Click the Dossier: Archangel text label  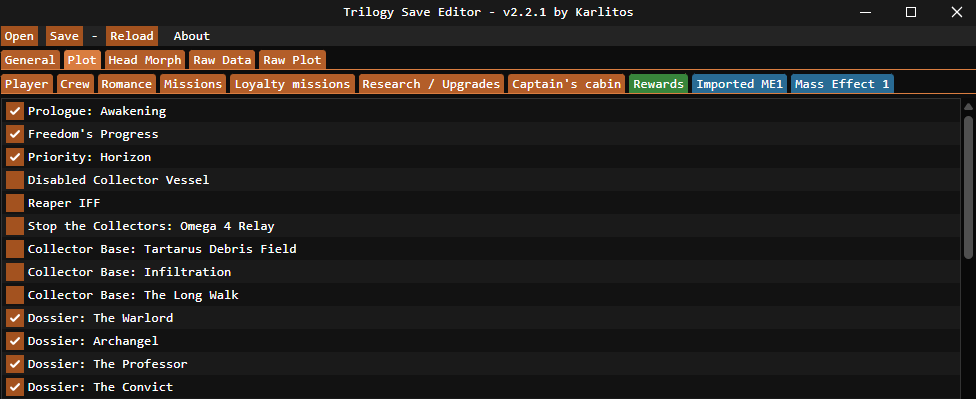tap(93, 341)
